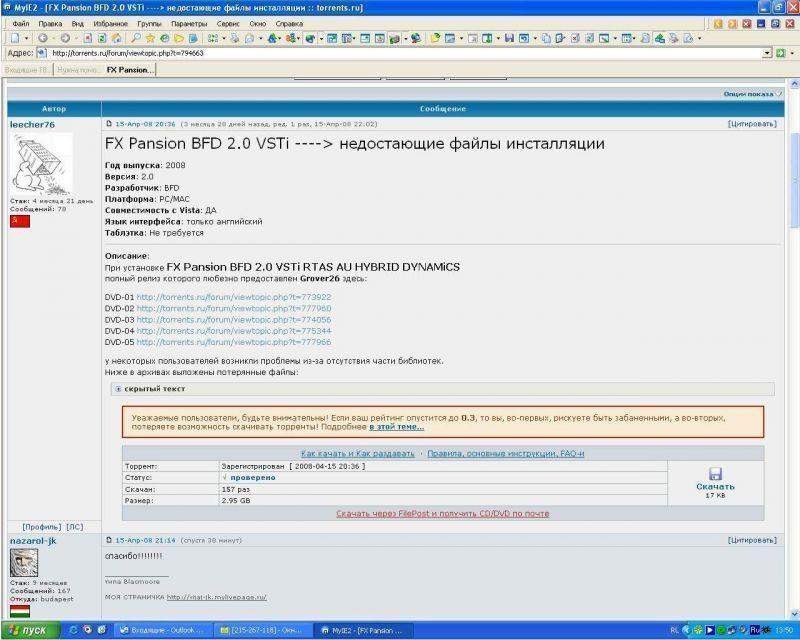Go to the Home page icon

(x=117, y=38)
